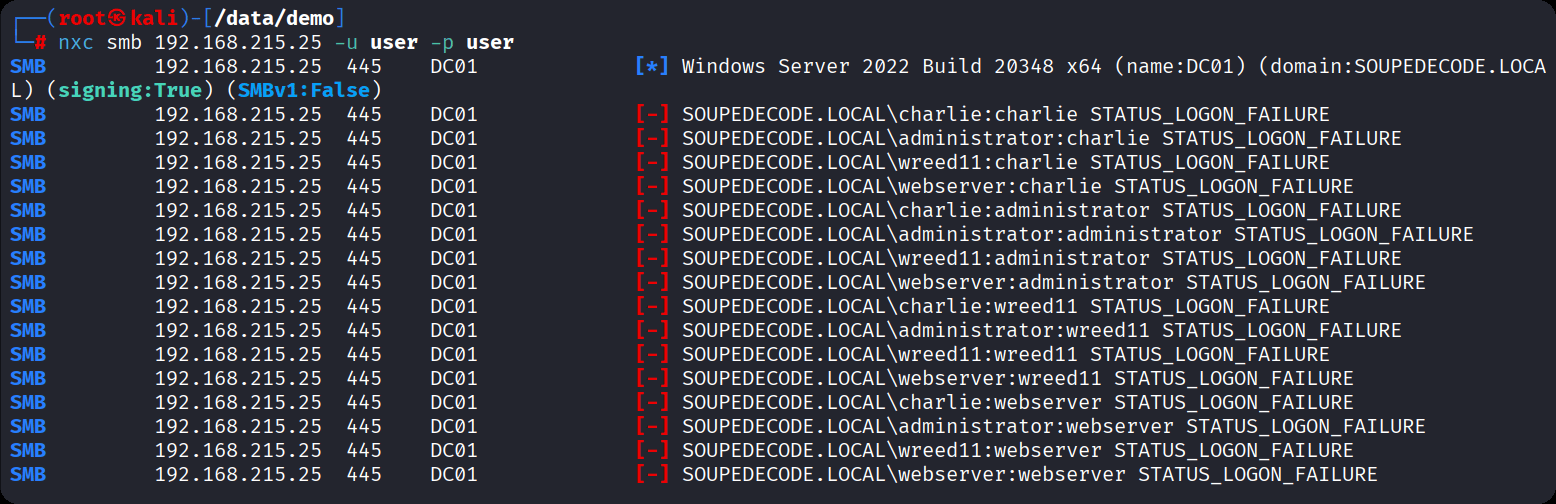The height and width of the screenshot is (504, 1556).
Task: Click the red # prompt symbol
Action: 41,43
